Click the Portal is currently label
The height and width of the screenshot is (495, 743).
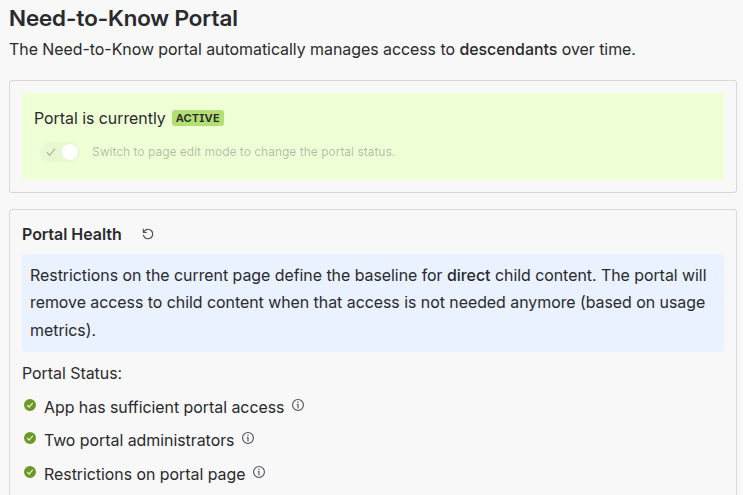pos(99,118)
